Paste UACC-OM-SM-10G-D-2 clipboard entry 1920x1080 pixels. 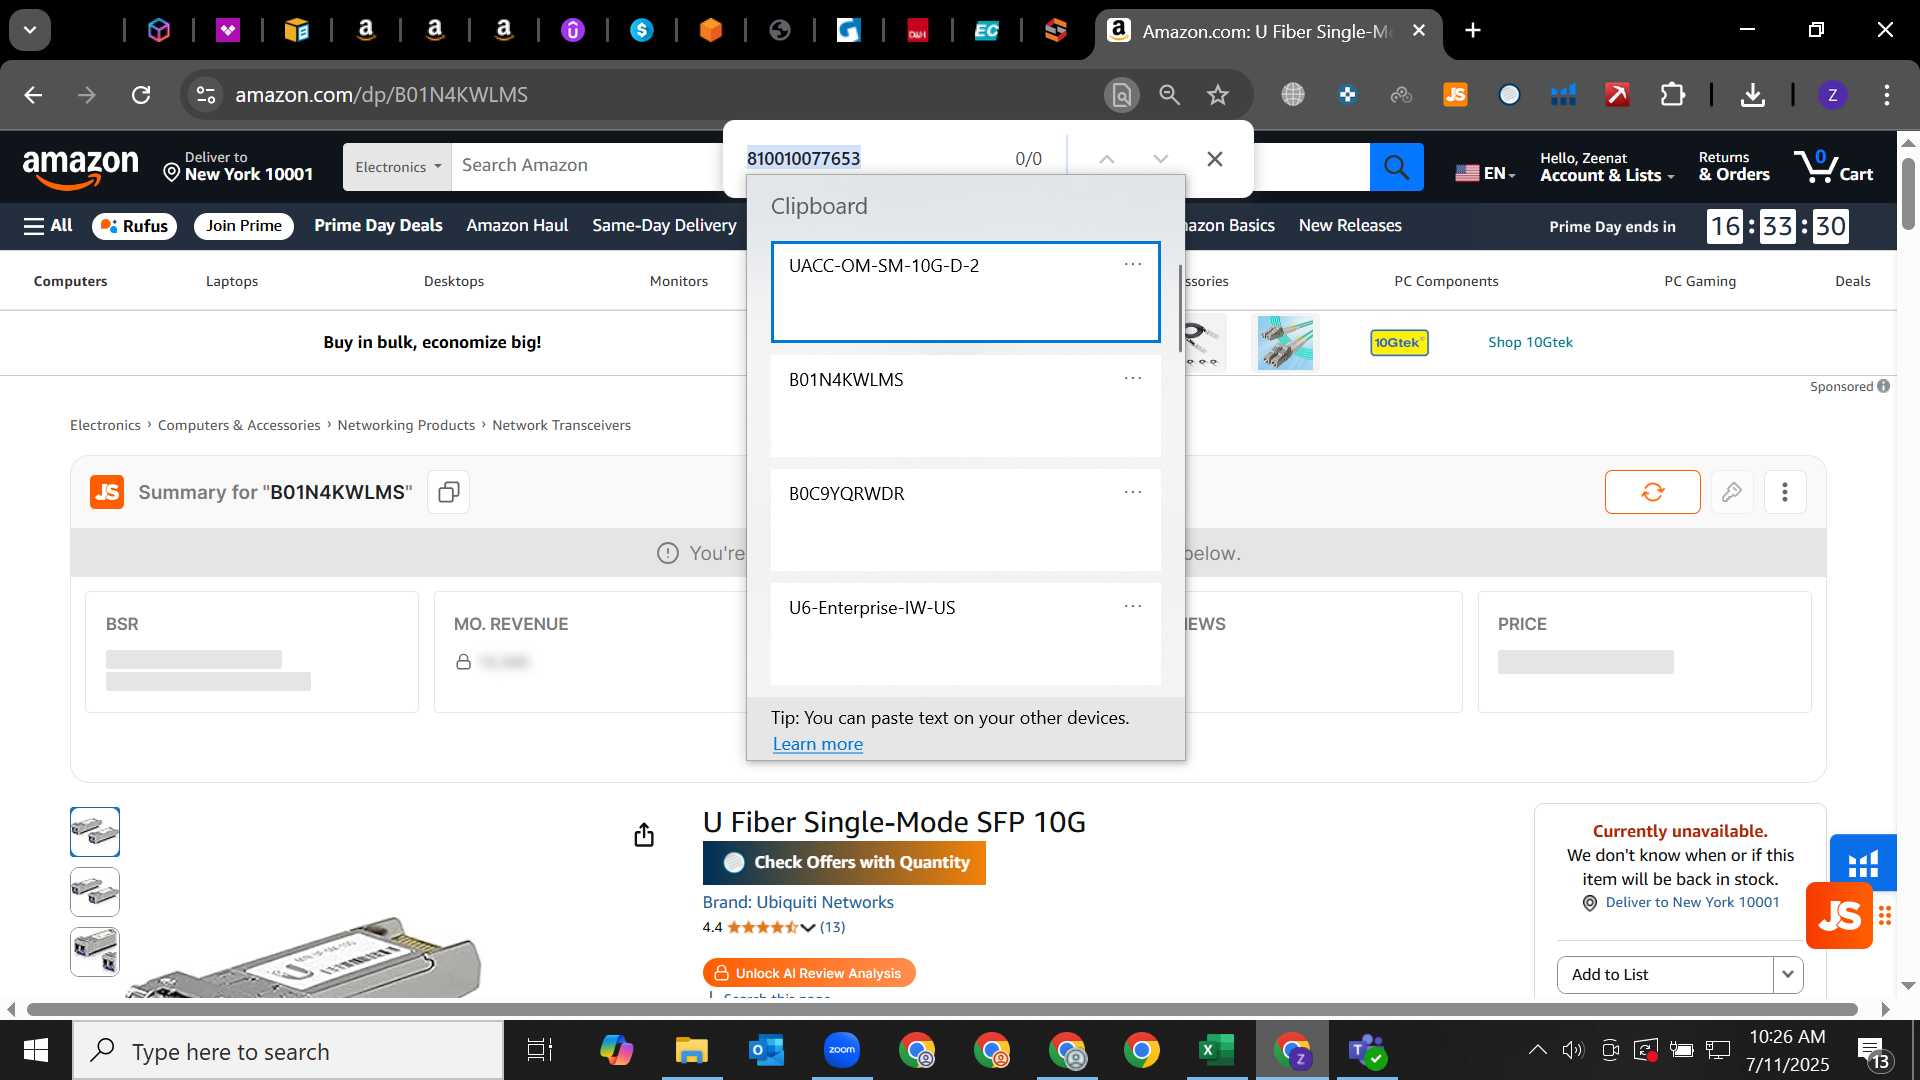[965, 292]
